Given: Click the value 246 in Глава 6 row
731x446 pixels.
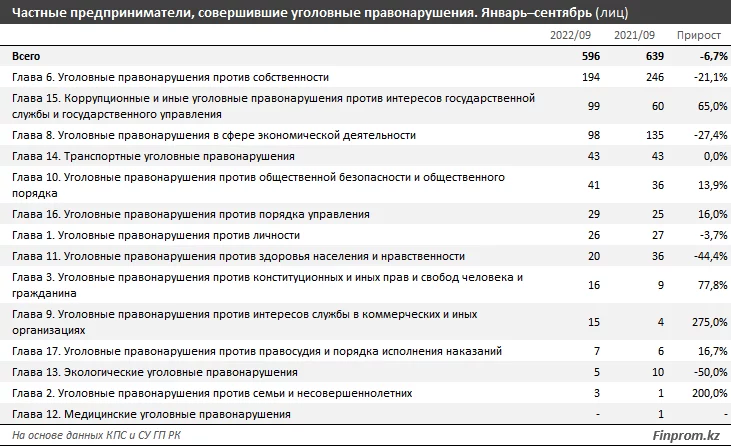Looking at the screenshot, I should (x=655, y=77).
